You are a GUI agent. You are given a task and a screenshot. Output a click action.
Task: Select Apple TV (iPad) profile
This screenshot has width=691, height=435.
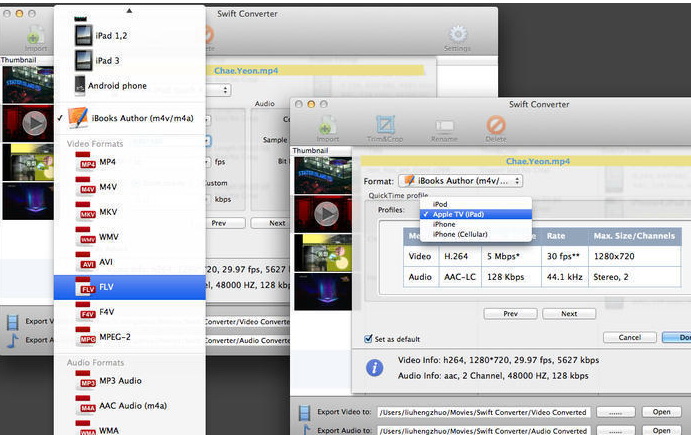[476, 214]
